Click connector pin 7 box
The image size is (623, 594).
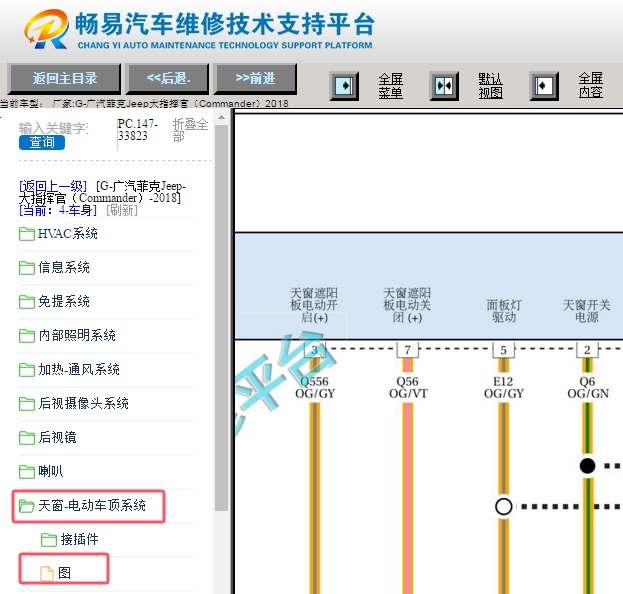point(408,350)
